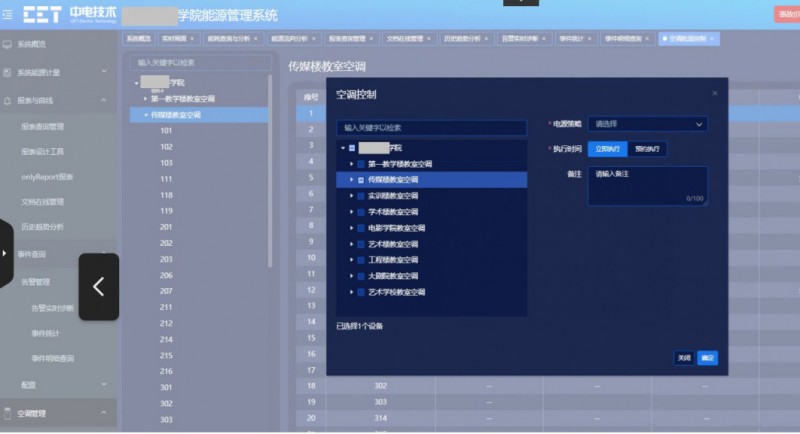The width and height of the screenshot is (800, 434).
Task: Click the 空调管理 sidebar icon
Action: tap(7, 413)
